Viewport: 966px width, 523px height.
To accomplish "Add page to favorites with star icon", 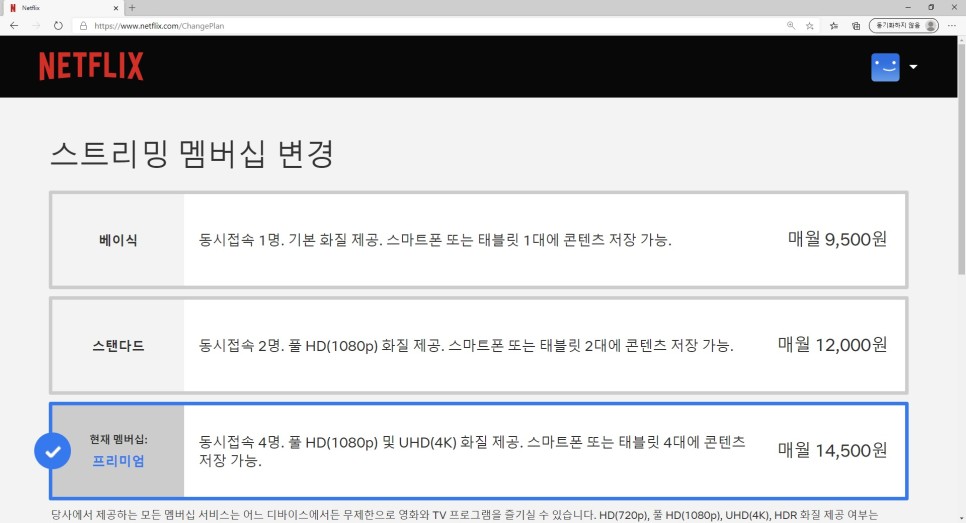I will coord(810,26).
